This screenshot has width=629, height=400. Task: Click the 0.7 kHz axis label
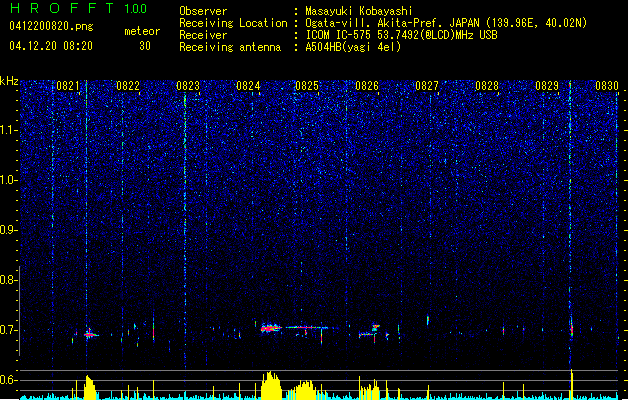(8, 330)
